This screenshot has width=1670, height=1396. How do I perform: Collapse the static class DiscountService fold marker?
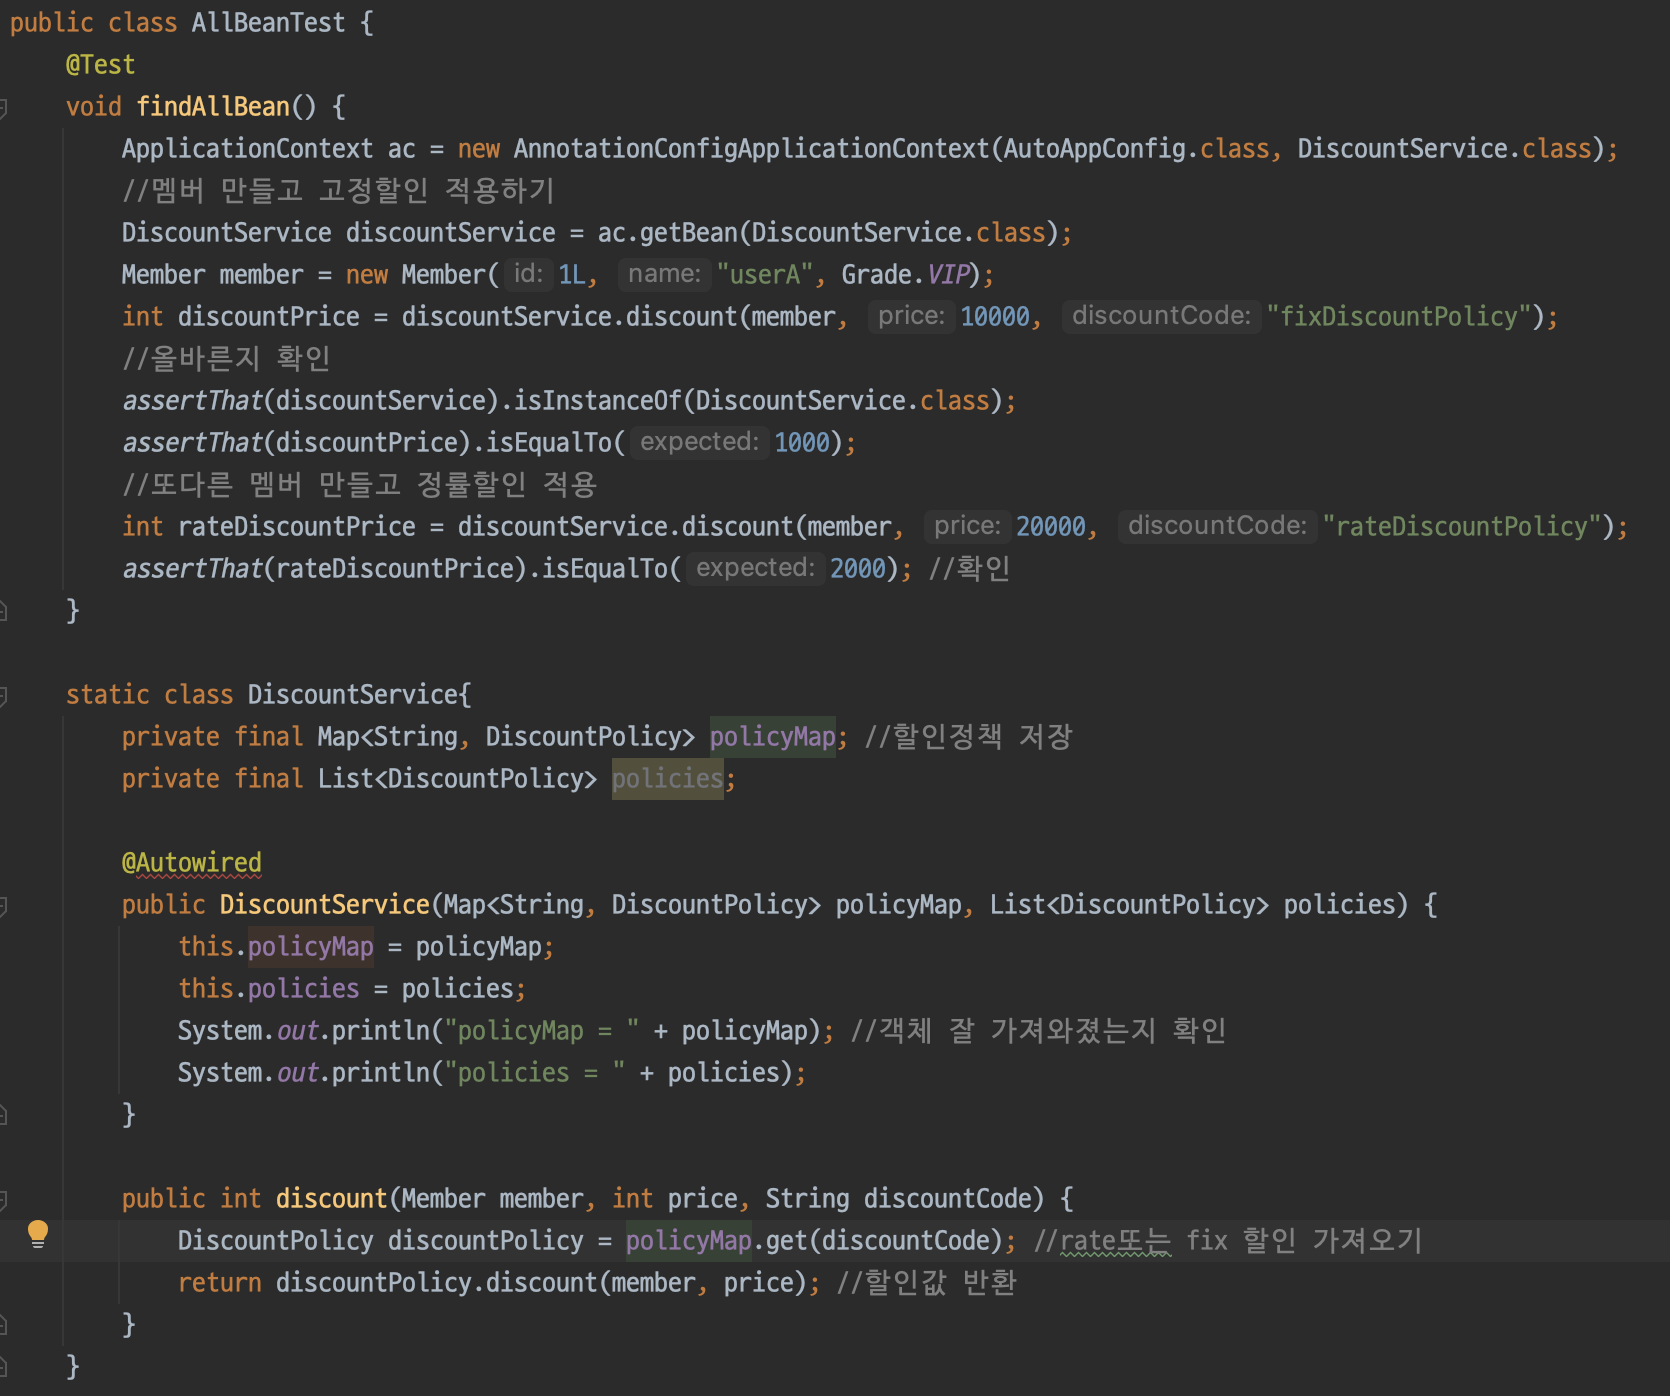coord(3,695)
